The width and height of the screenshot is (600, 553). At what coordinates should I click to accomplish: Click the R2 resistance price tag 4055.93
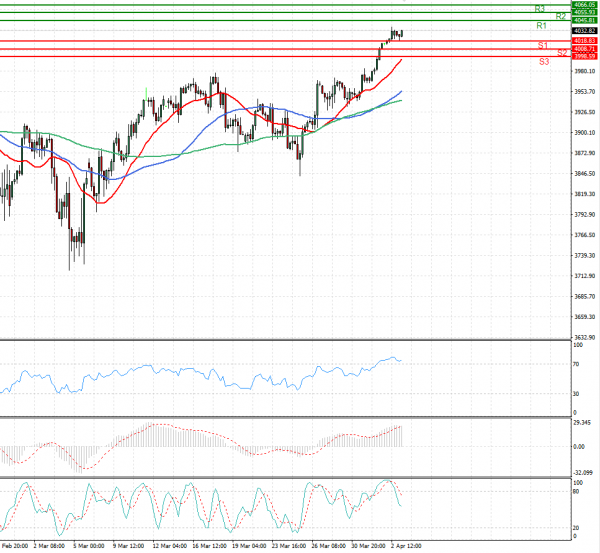(x=584, y=12)
